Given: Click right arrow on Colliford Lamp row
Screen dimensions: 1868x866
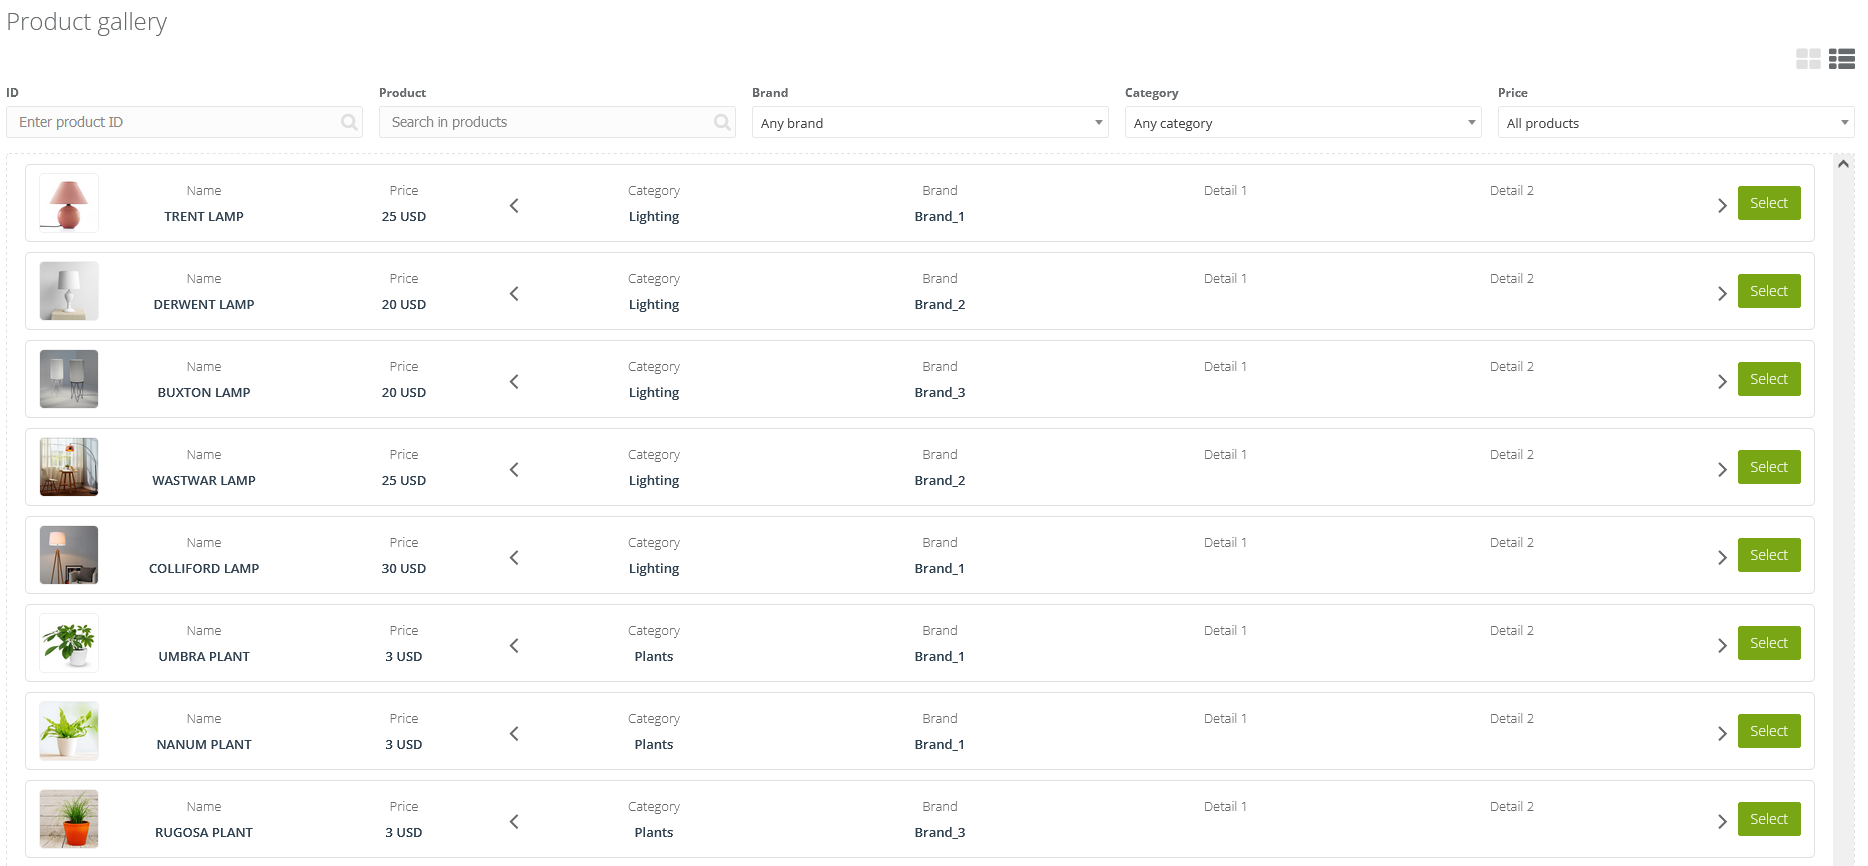Looking at the screenshot, I should (1722, 557).
